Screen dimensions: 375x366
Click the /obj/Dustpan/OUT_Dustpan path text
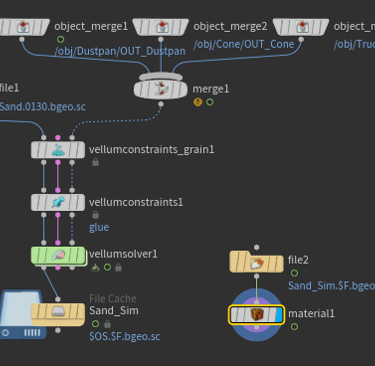(120, 51)
